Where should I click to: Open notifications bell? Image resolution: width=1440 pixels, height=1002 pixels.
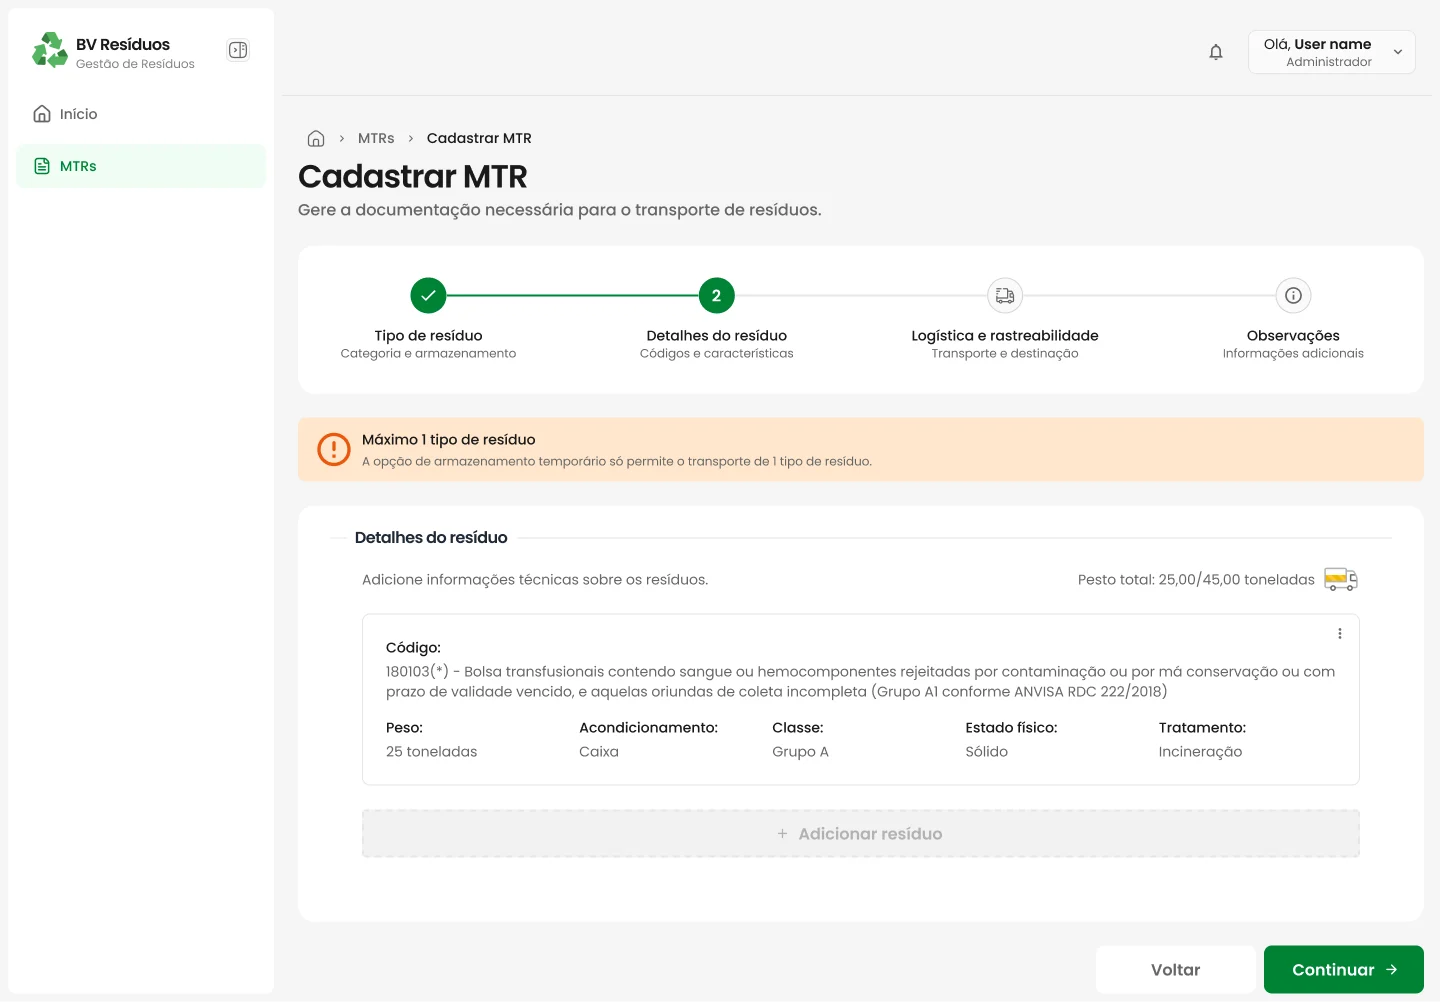tap(1216, 52)
